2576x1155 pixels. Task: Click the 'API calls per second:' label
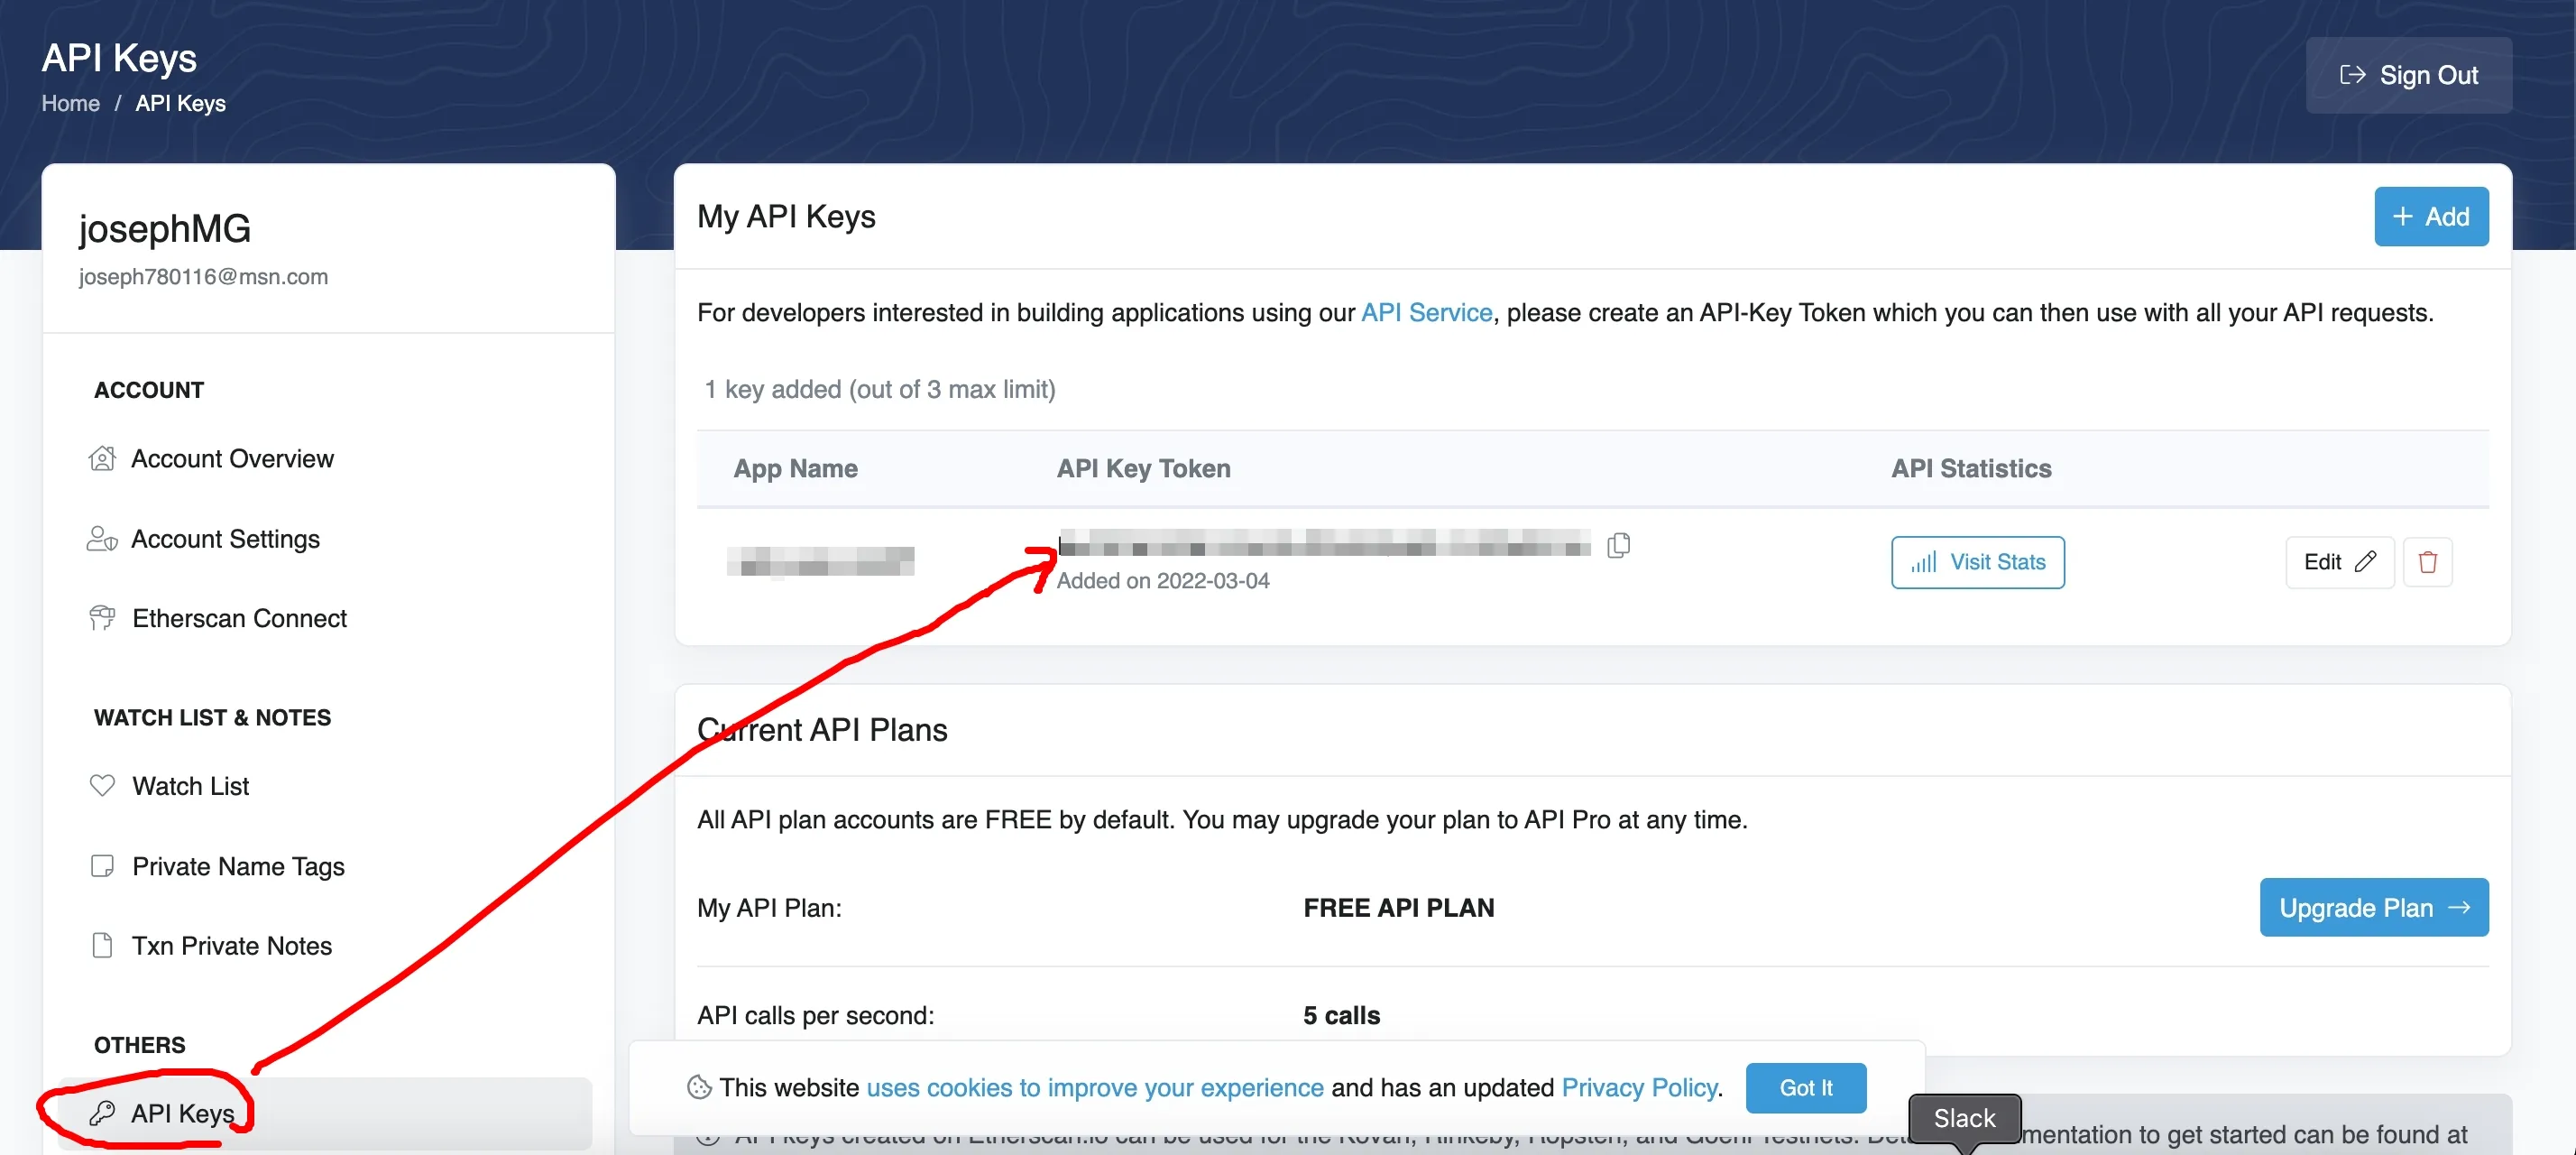[815, 1016]
